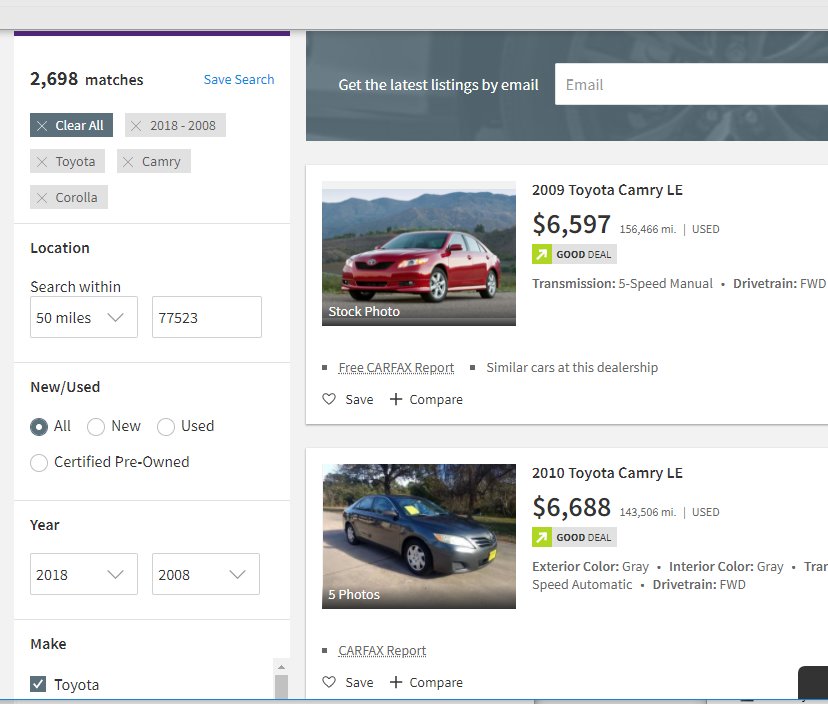
Task: Open the 2009 Toyota Camry LE listing title
Action: 607,190
